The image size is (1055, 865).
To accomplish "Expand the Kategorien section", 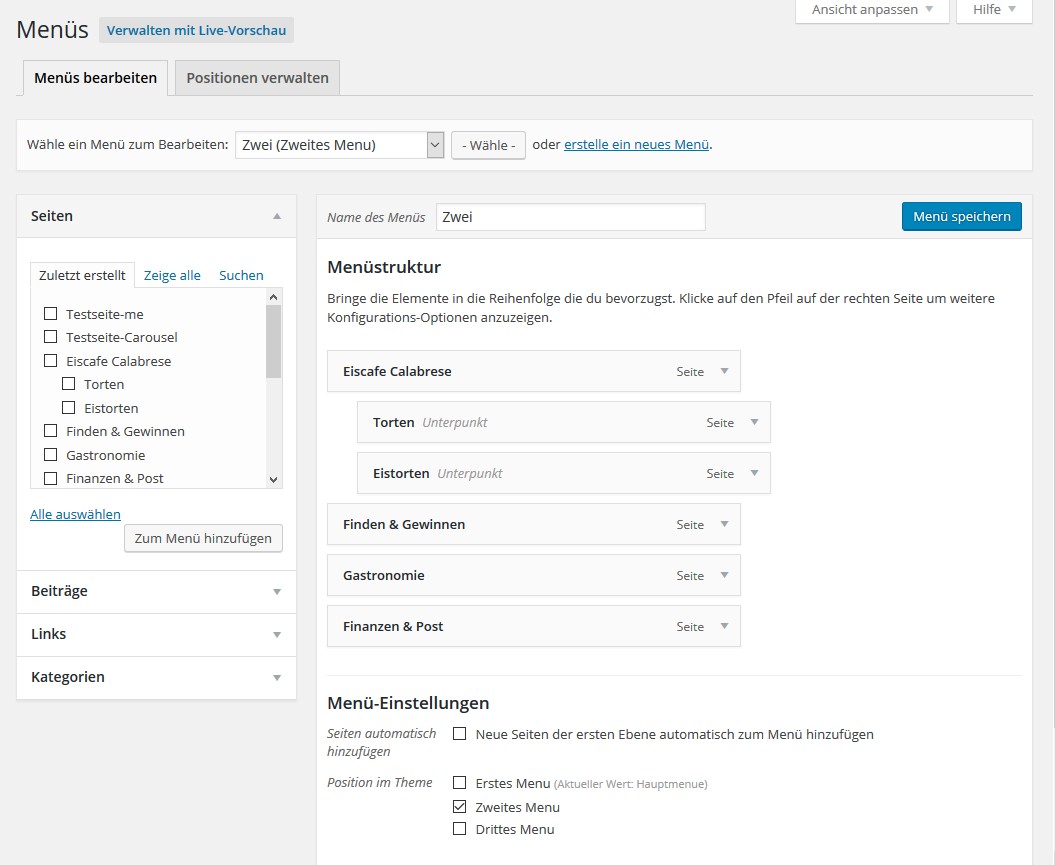I will (x=277, y=677).
